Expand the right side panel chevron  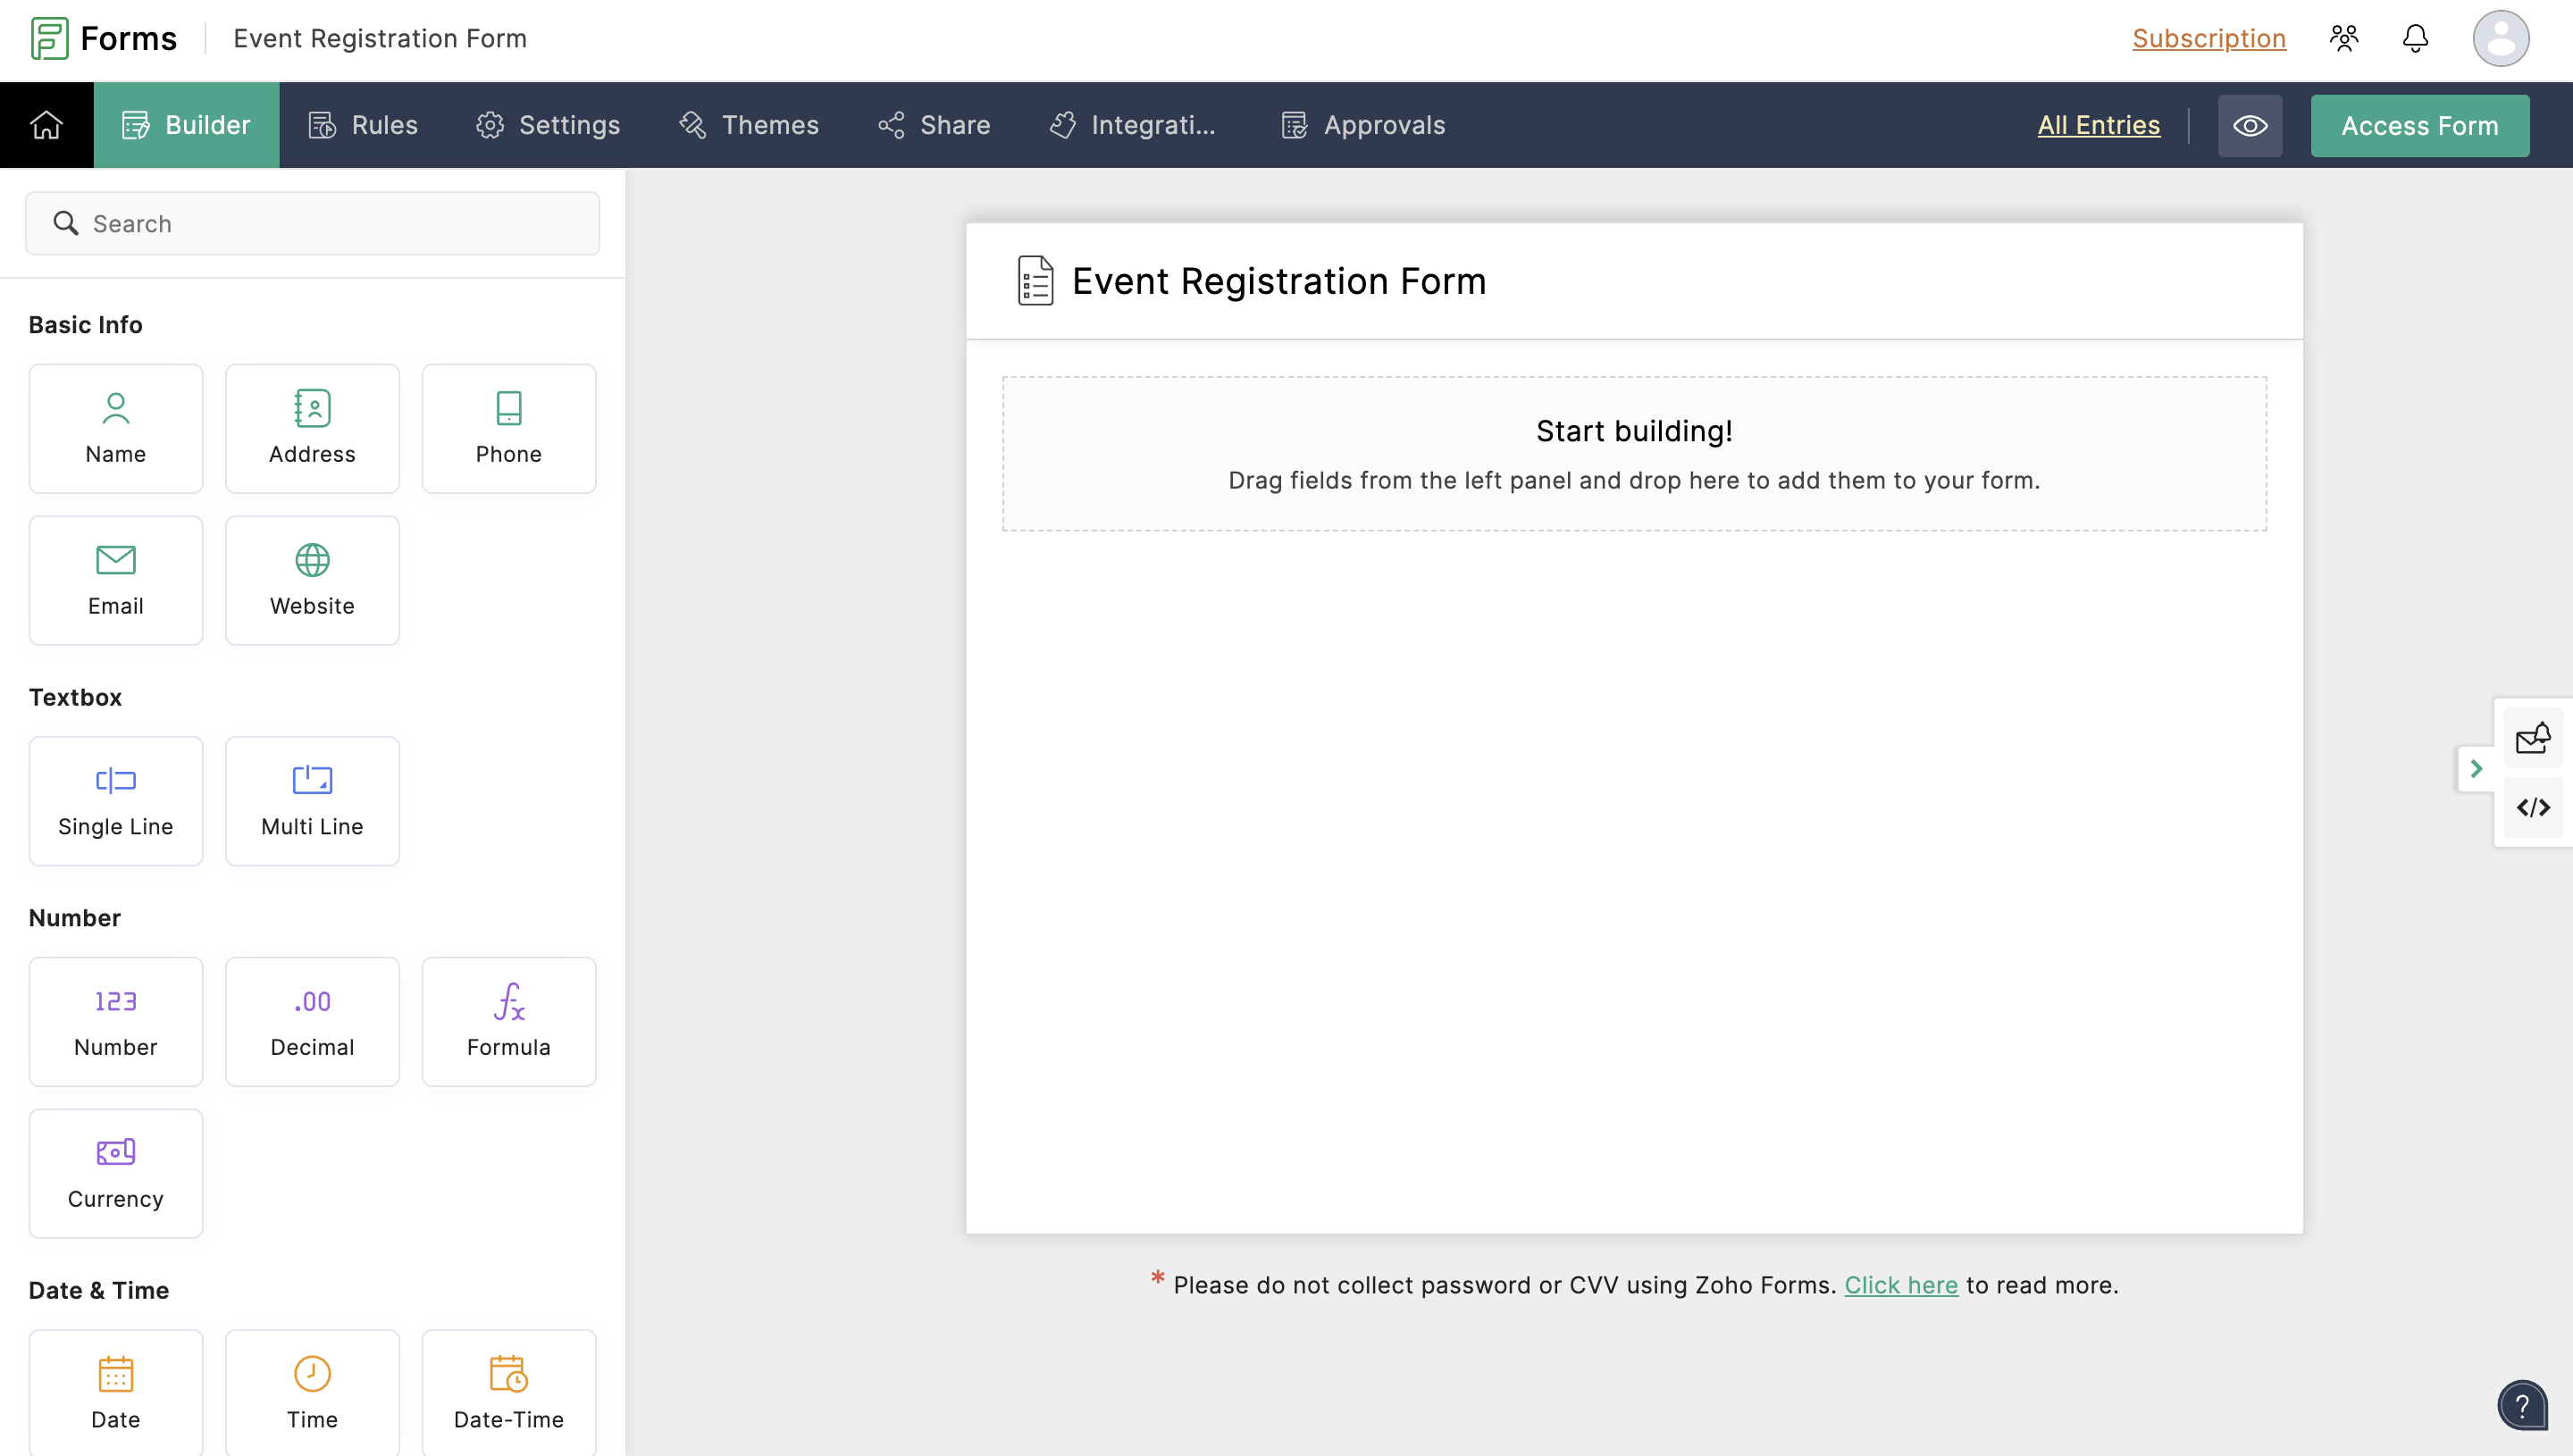pyautogui.click(x=2476, y=768)
